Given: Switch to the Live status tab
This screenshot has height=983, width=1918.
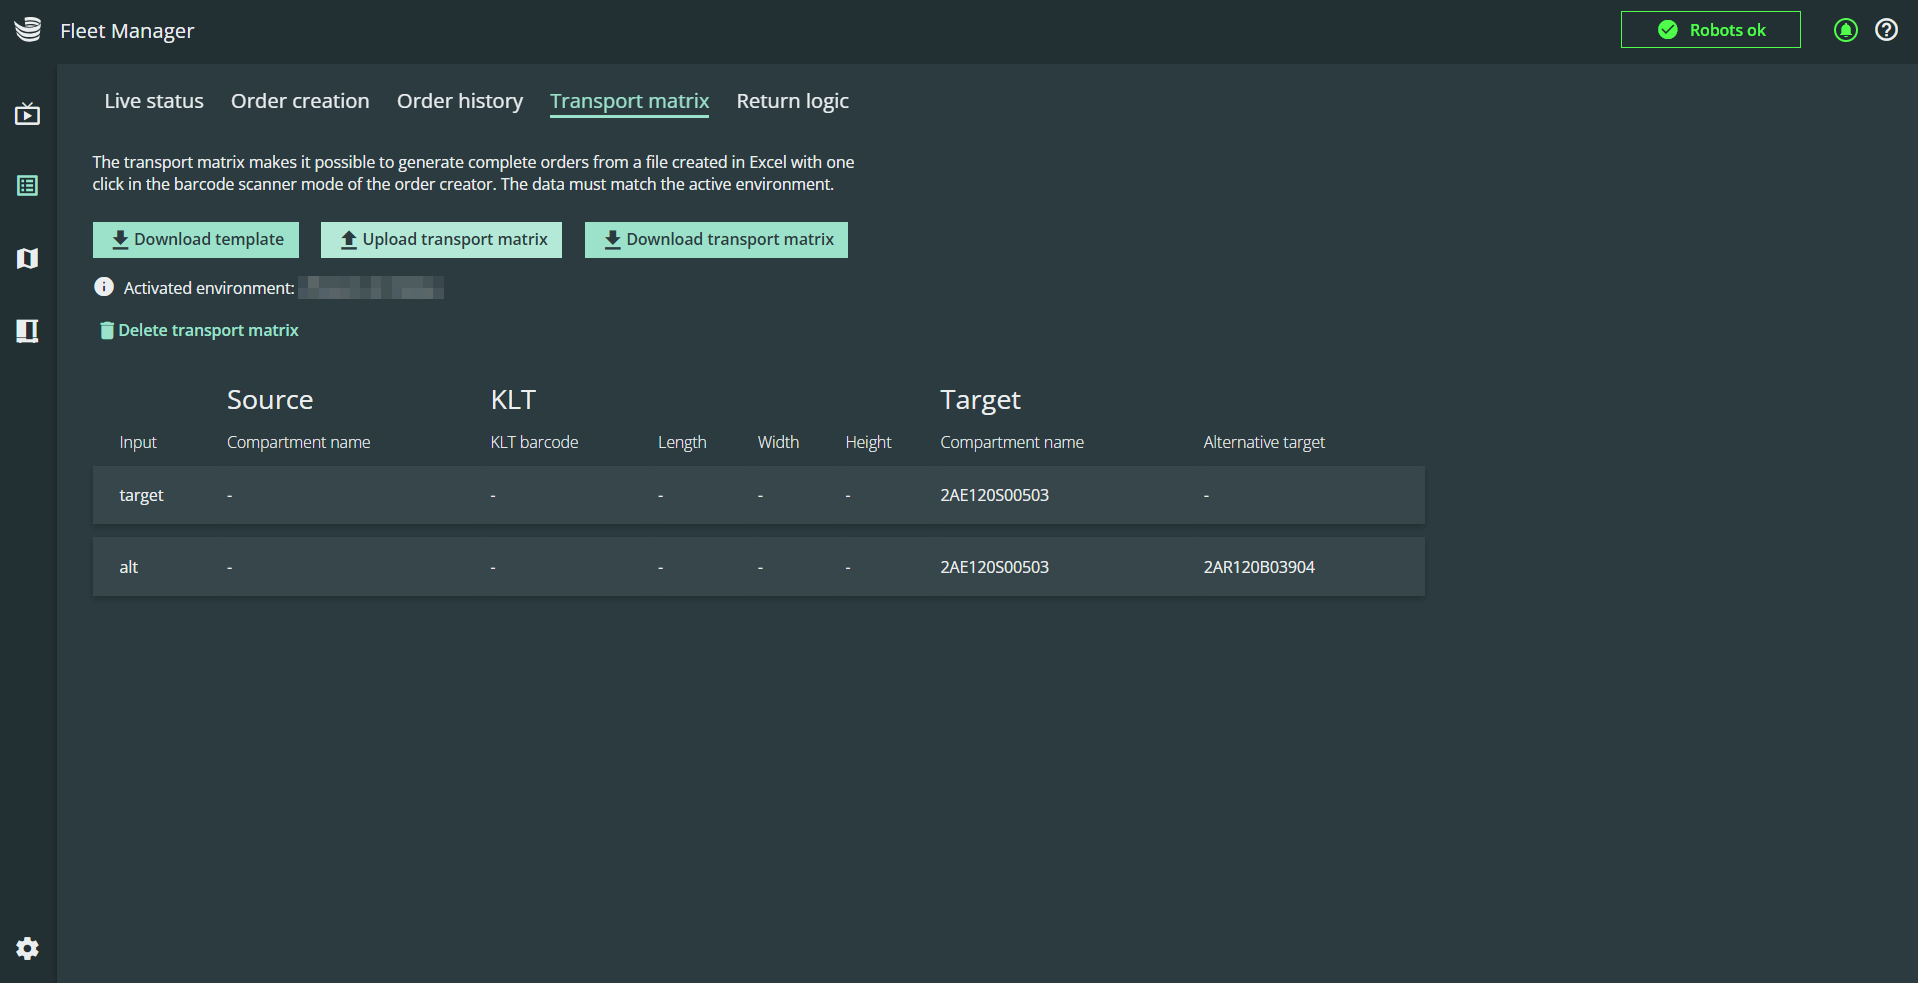Looking at the screenshot, I should point(154,101).
